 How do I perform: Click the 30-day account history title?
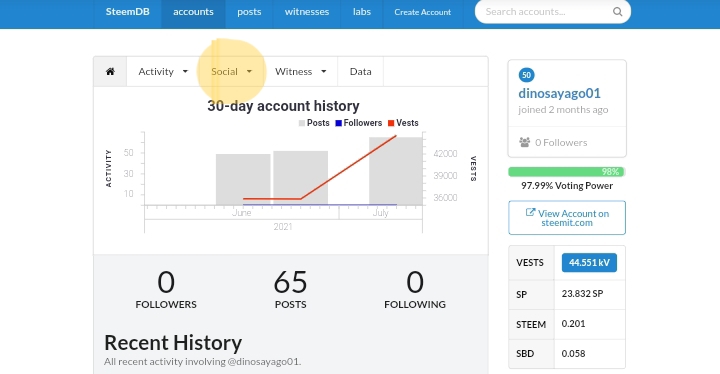[x=283, y=106]
